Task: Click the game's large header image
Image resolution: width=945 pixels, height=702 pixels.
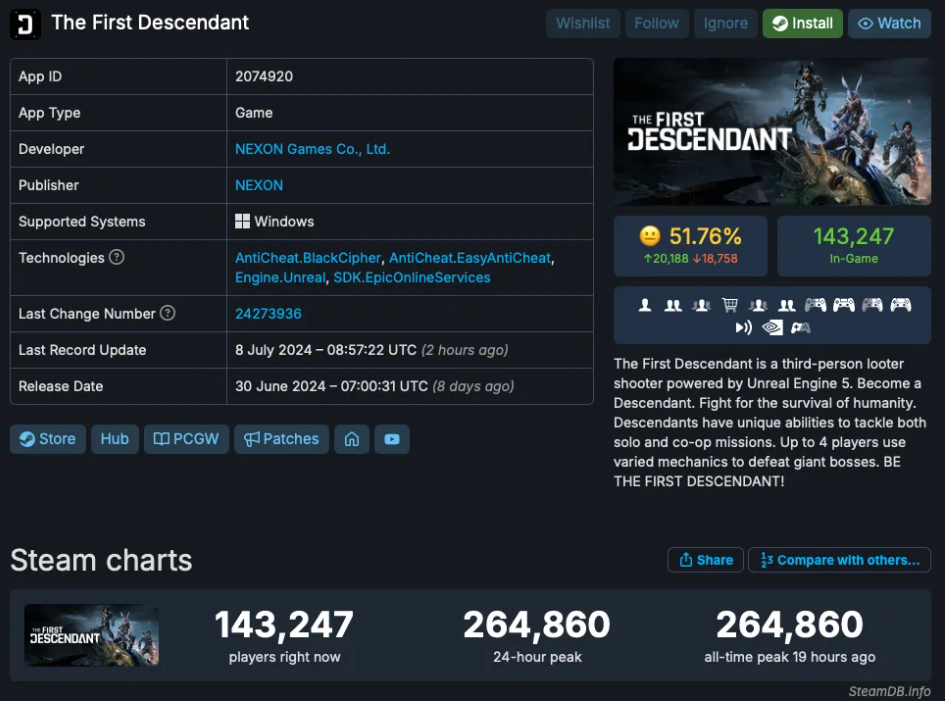Action: (772, 132)
